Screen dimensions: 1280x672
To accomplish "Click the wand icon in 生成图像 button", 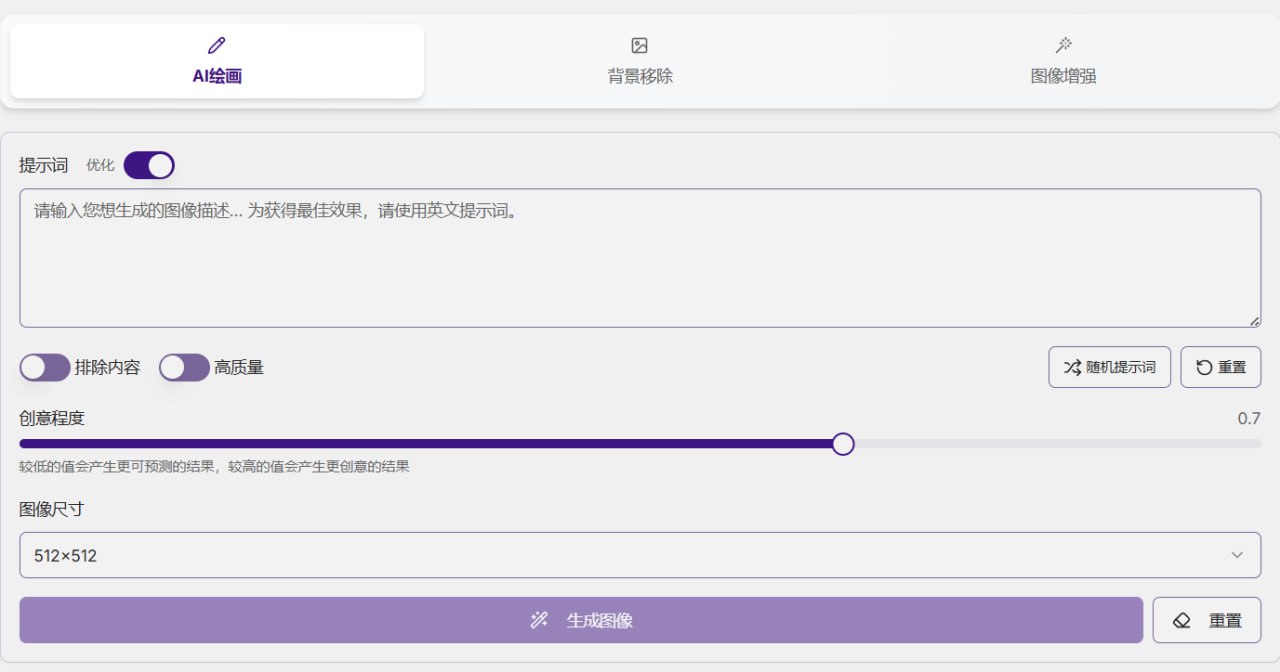I will (x=539, y=620).
